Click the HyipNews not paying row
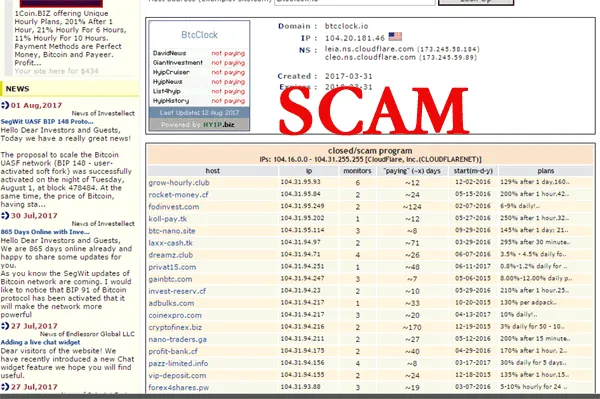Image resolution: width=600 pixels, height=399 pixels. 199,82
